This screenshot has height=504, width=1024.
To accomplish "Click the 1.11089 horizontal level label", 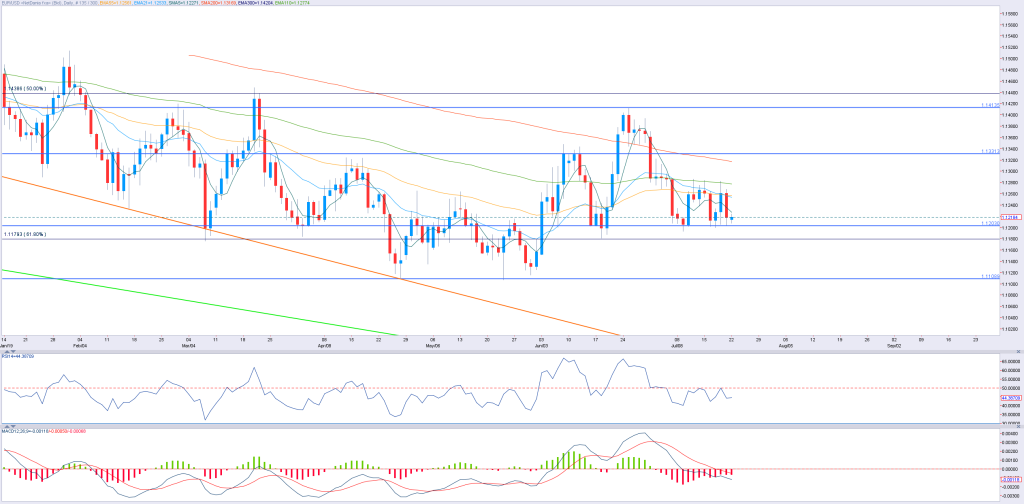I will point(989,276).
